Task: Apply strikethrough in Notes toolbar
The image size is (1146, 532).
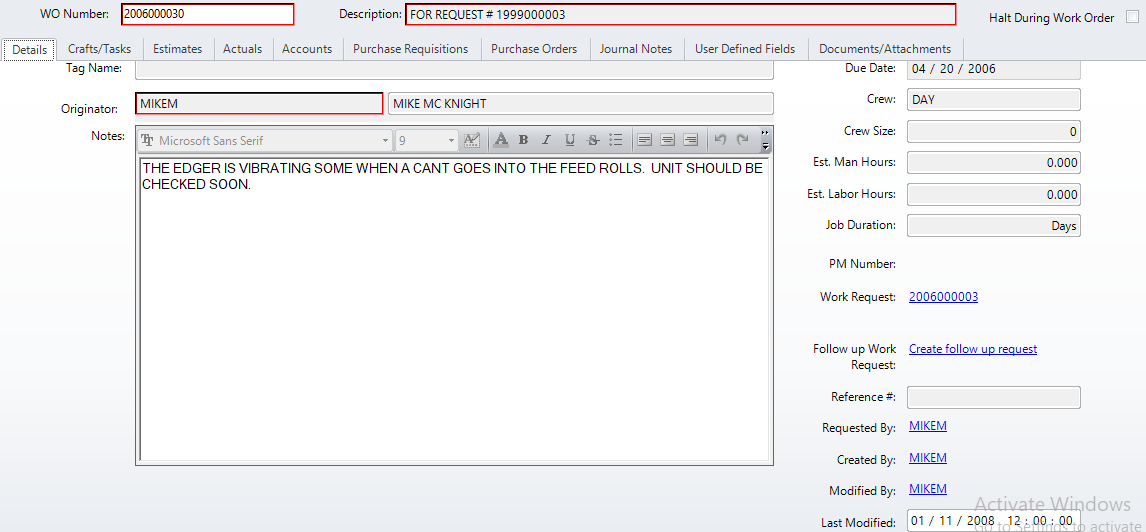Action: click(593, 141)
